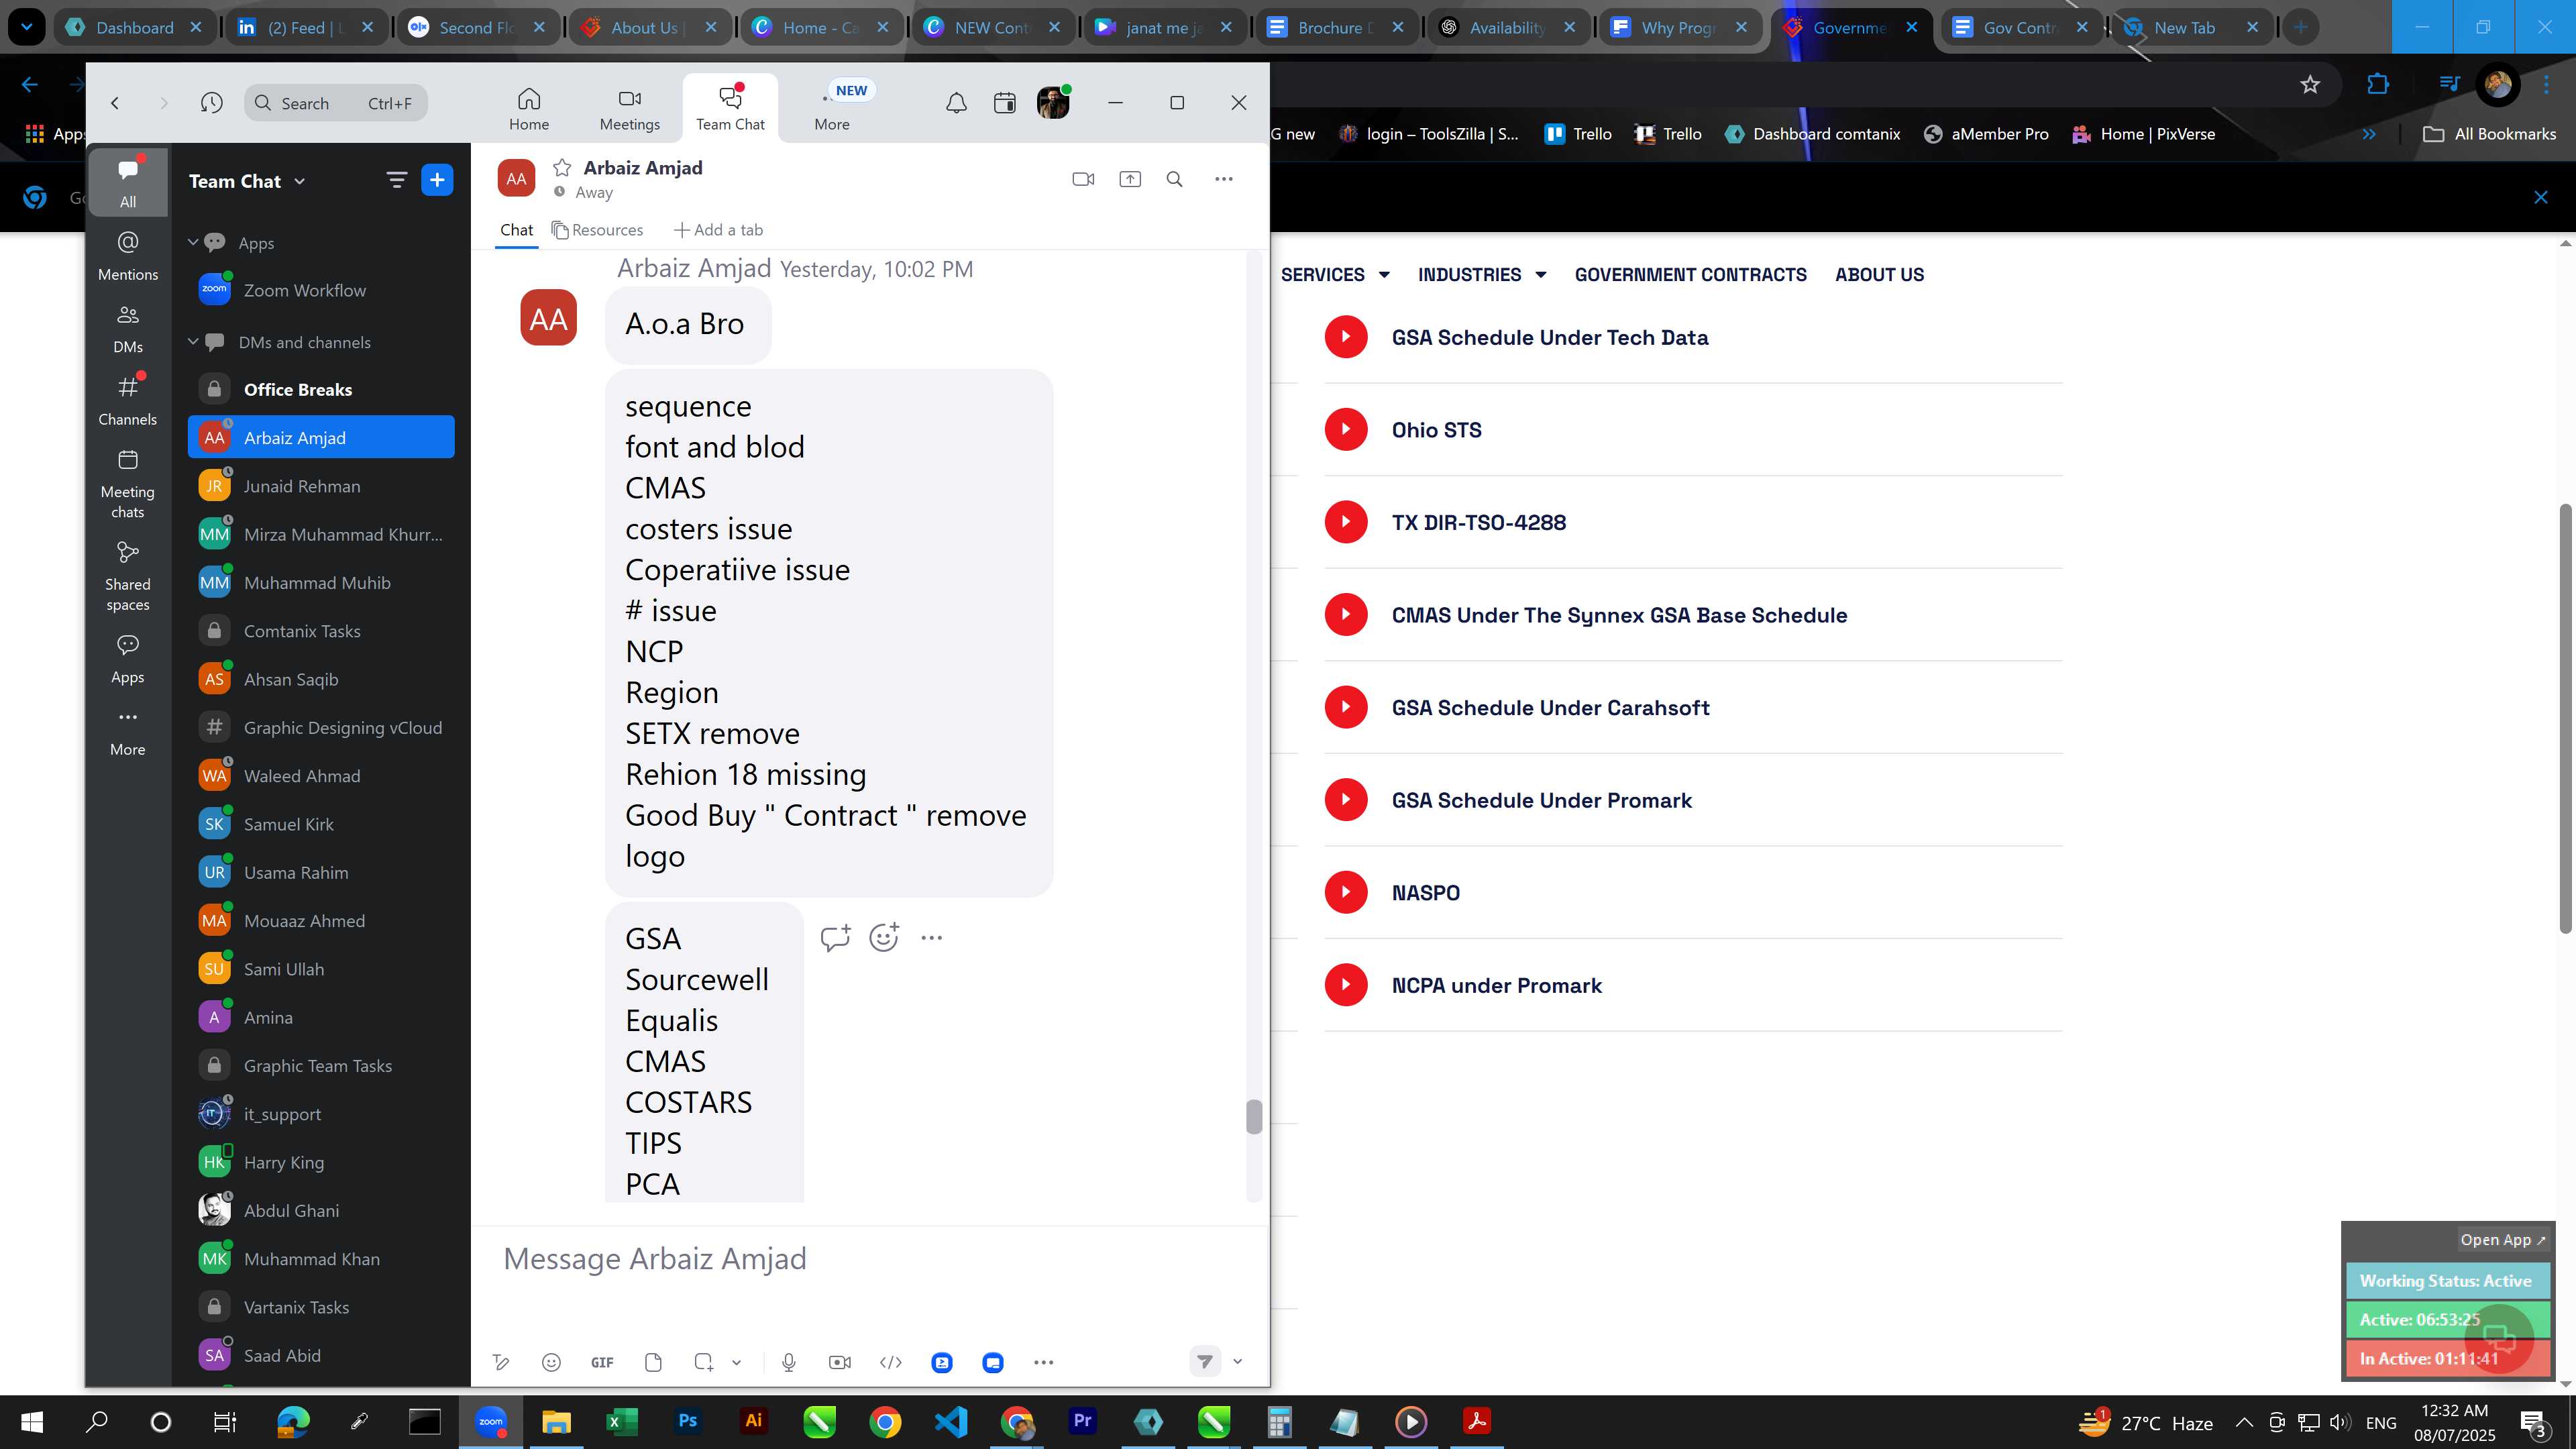Open the Zoom calendar icon

[1005, 102]
